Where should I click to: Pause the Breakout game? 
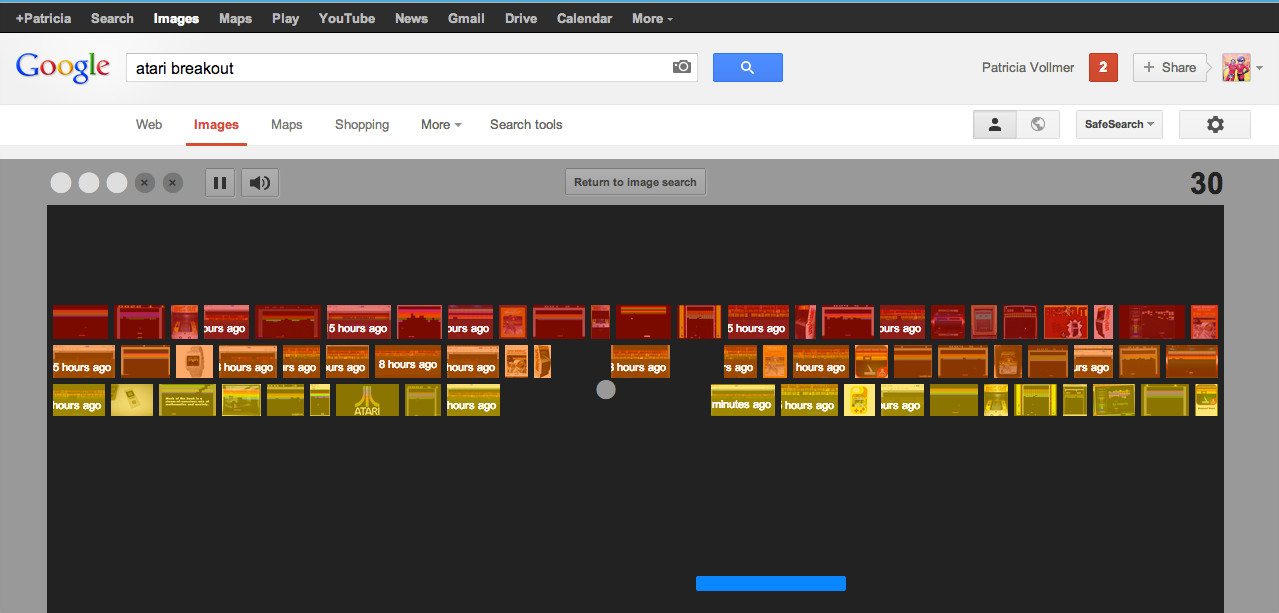click(220, 183)
